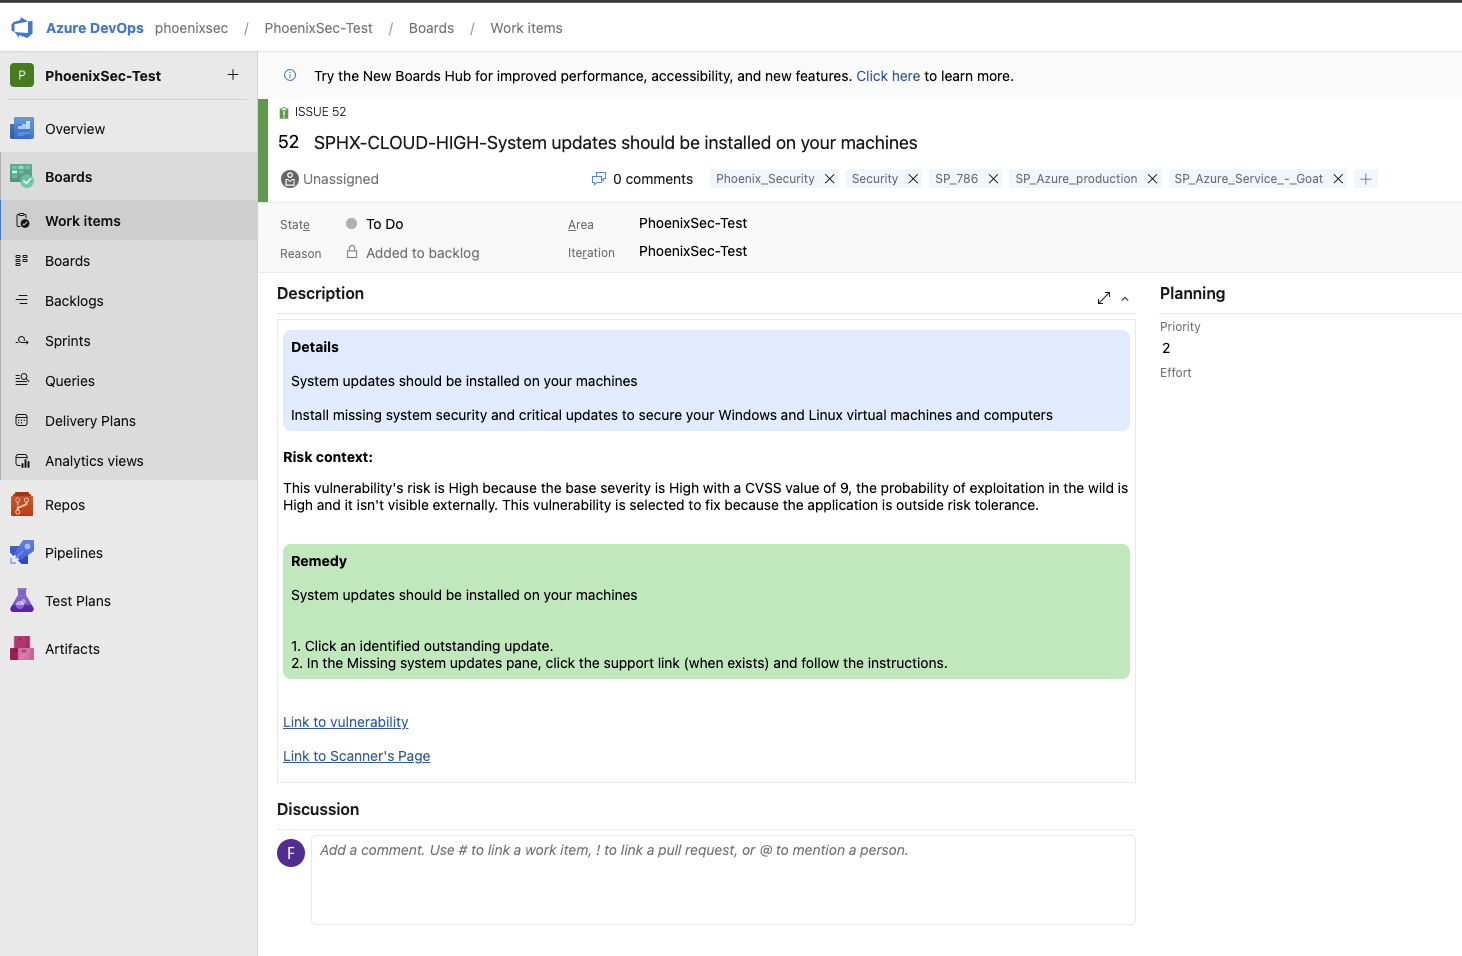The height and width of the screenshot is (956, 1462).
Task: Click the Details heading in blue box
Action: [315, 347]
